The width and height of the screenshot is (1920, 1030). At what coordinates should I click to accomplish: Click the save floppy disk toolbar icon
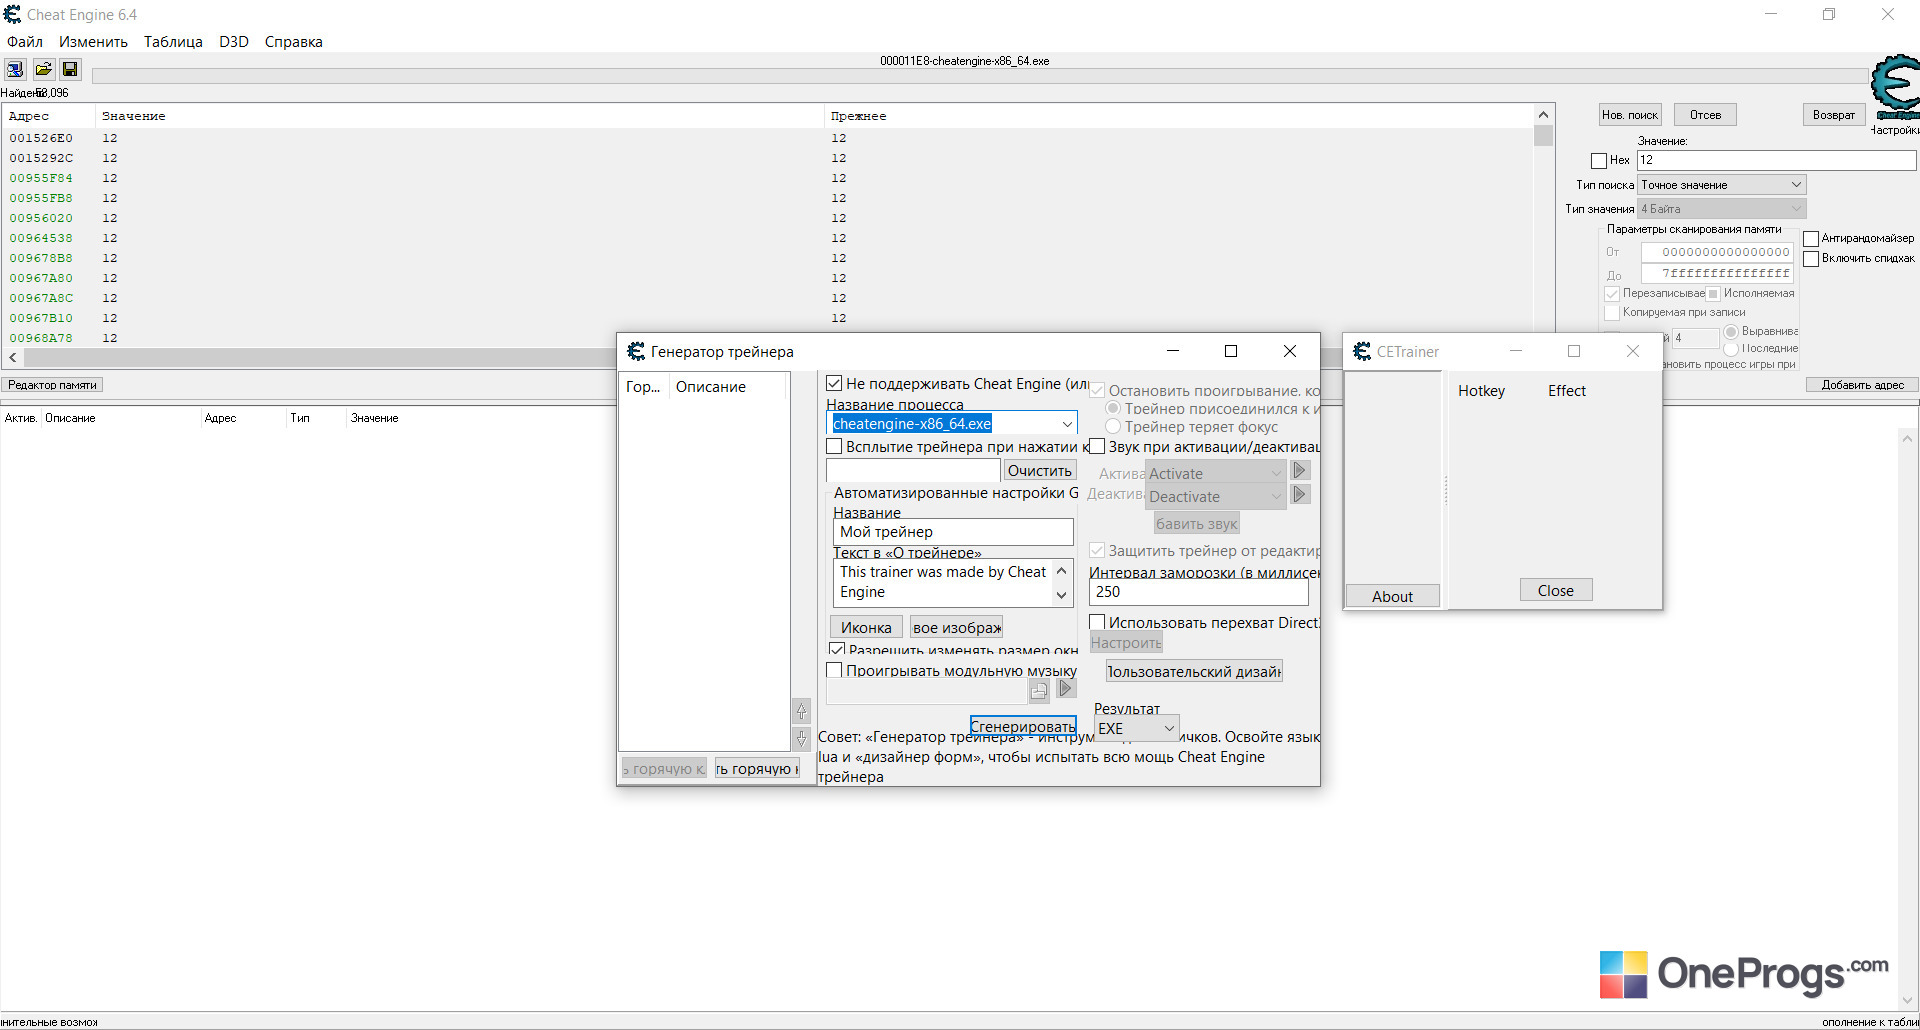[70, 69]
